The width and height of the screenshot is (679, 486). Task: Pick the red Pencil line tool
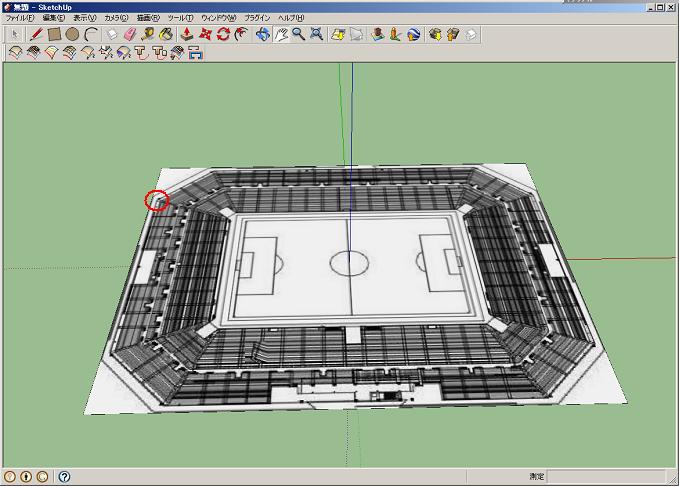tap(37, 34)
